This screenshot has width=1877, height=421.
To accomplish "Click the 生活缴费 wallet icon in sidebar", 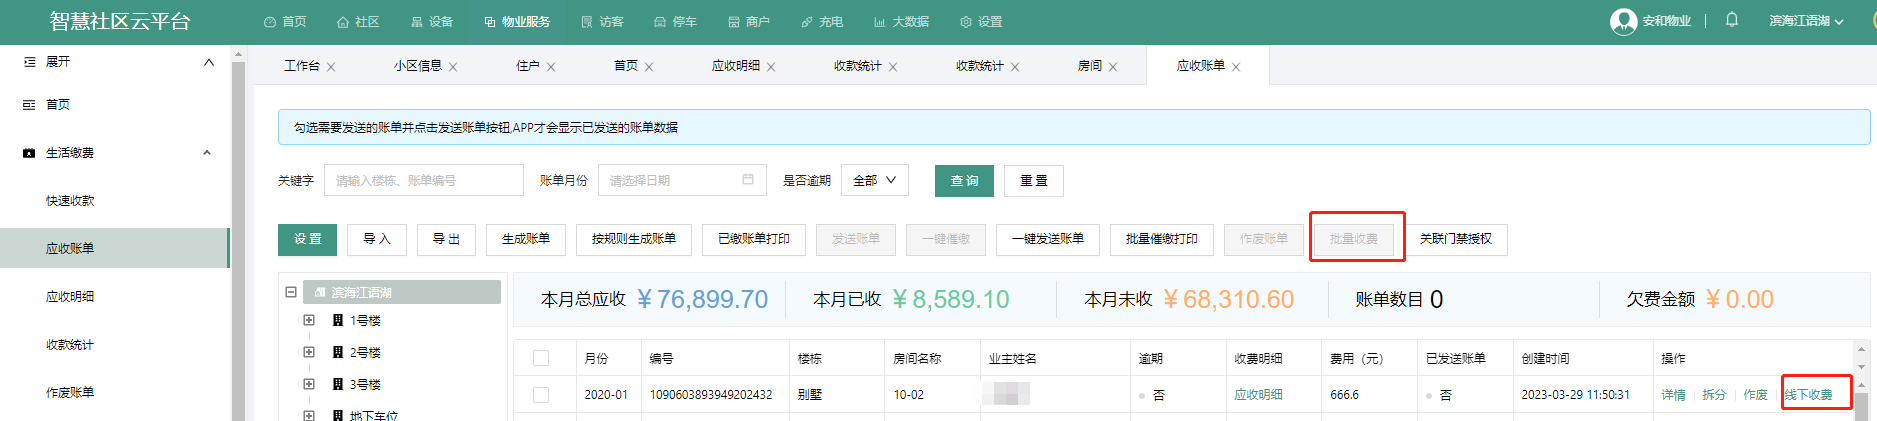I will (x=29, y=153).
